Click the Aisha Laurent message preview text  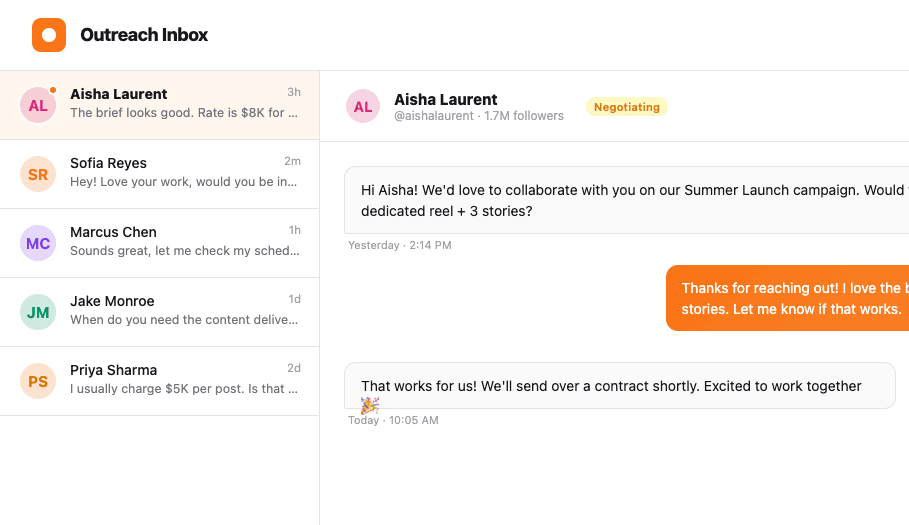click(x=184, y=113)
